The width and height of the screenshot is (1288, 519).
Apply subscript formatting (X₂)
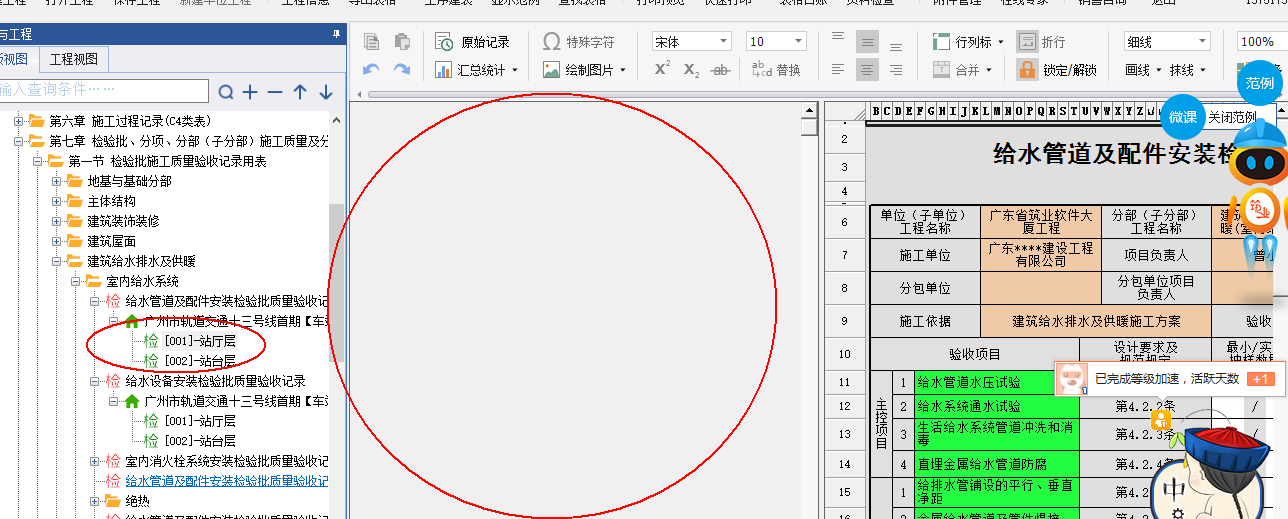click(691, 70)
